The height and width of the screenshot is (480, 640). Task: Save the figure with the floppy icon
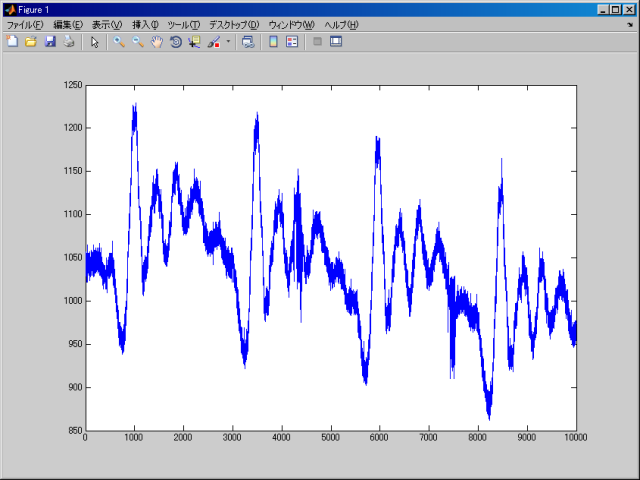49,42
